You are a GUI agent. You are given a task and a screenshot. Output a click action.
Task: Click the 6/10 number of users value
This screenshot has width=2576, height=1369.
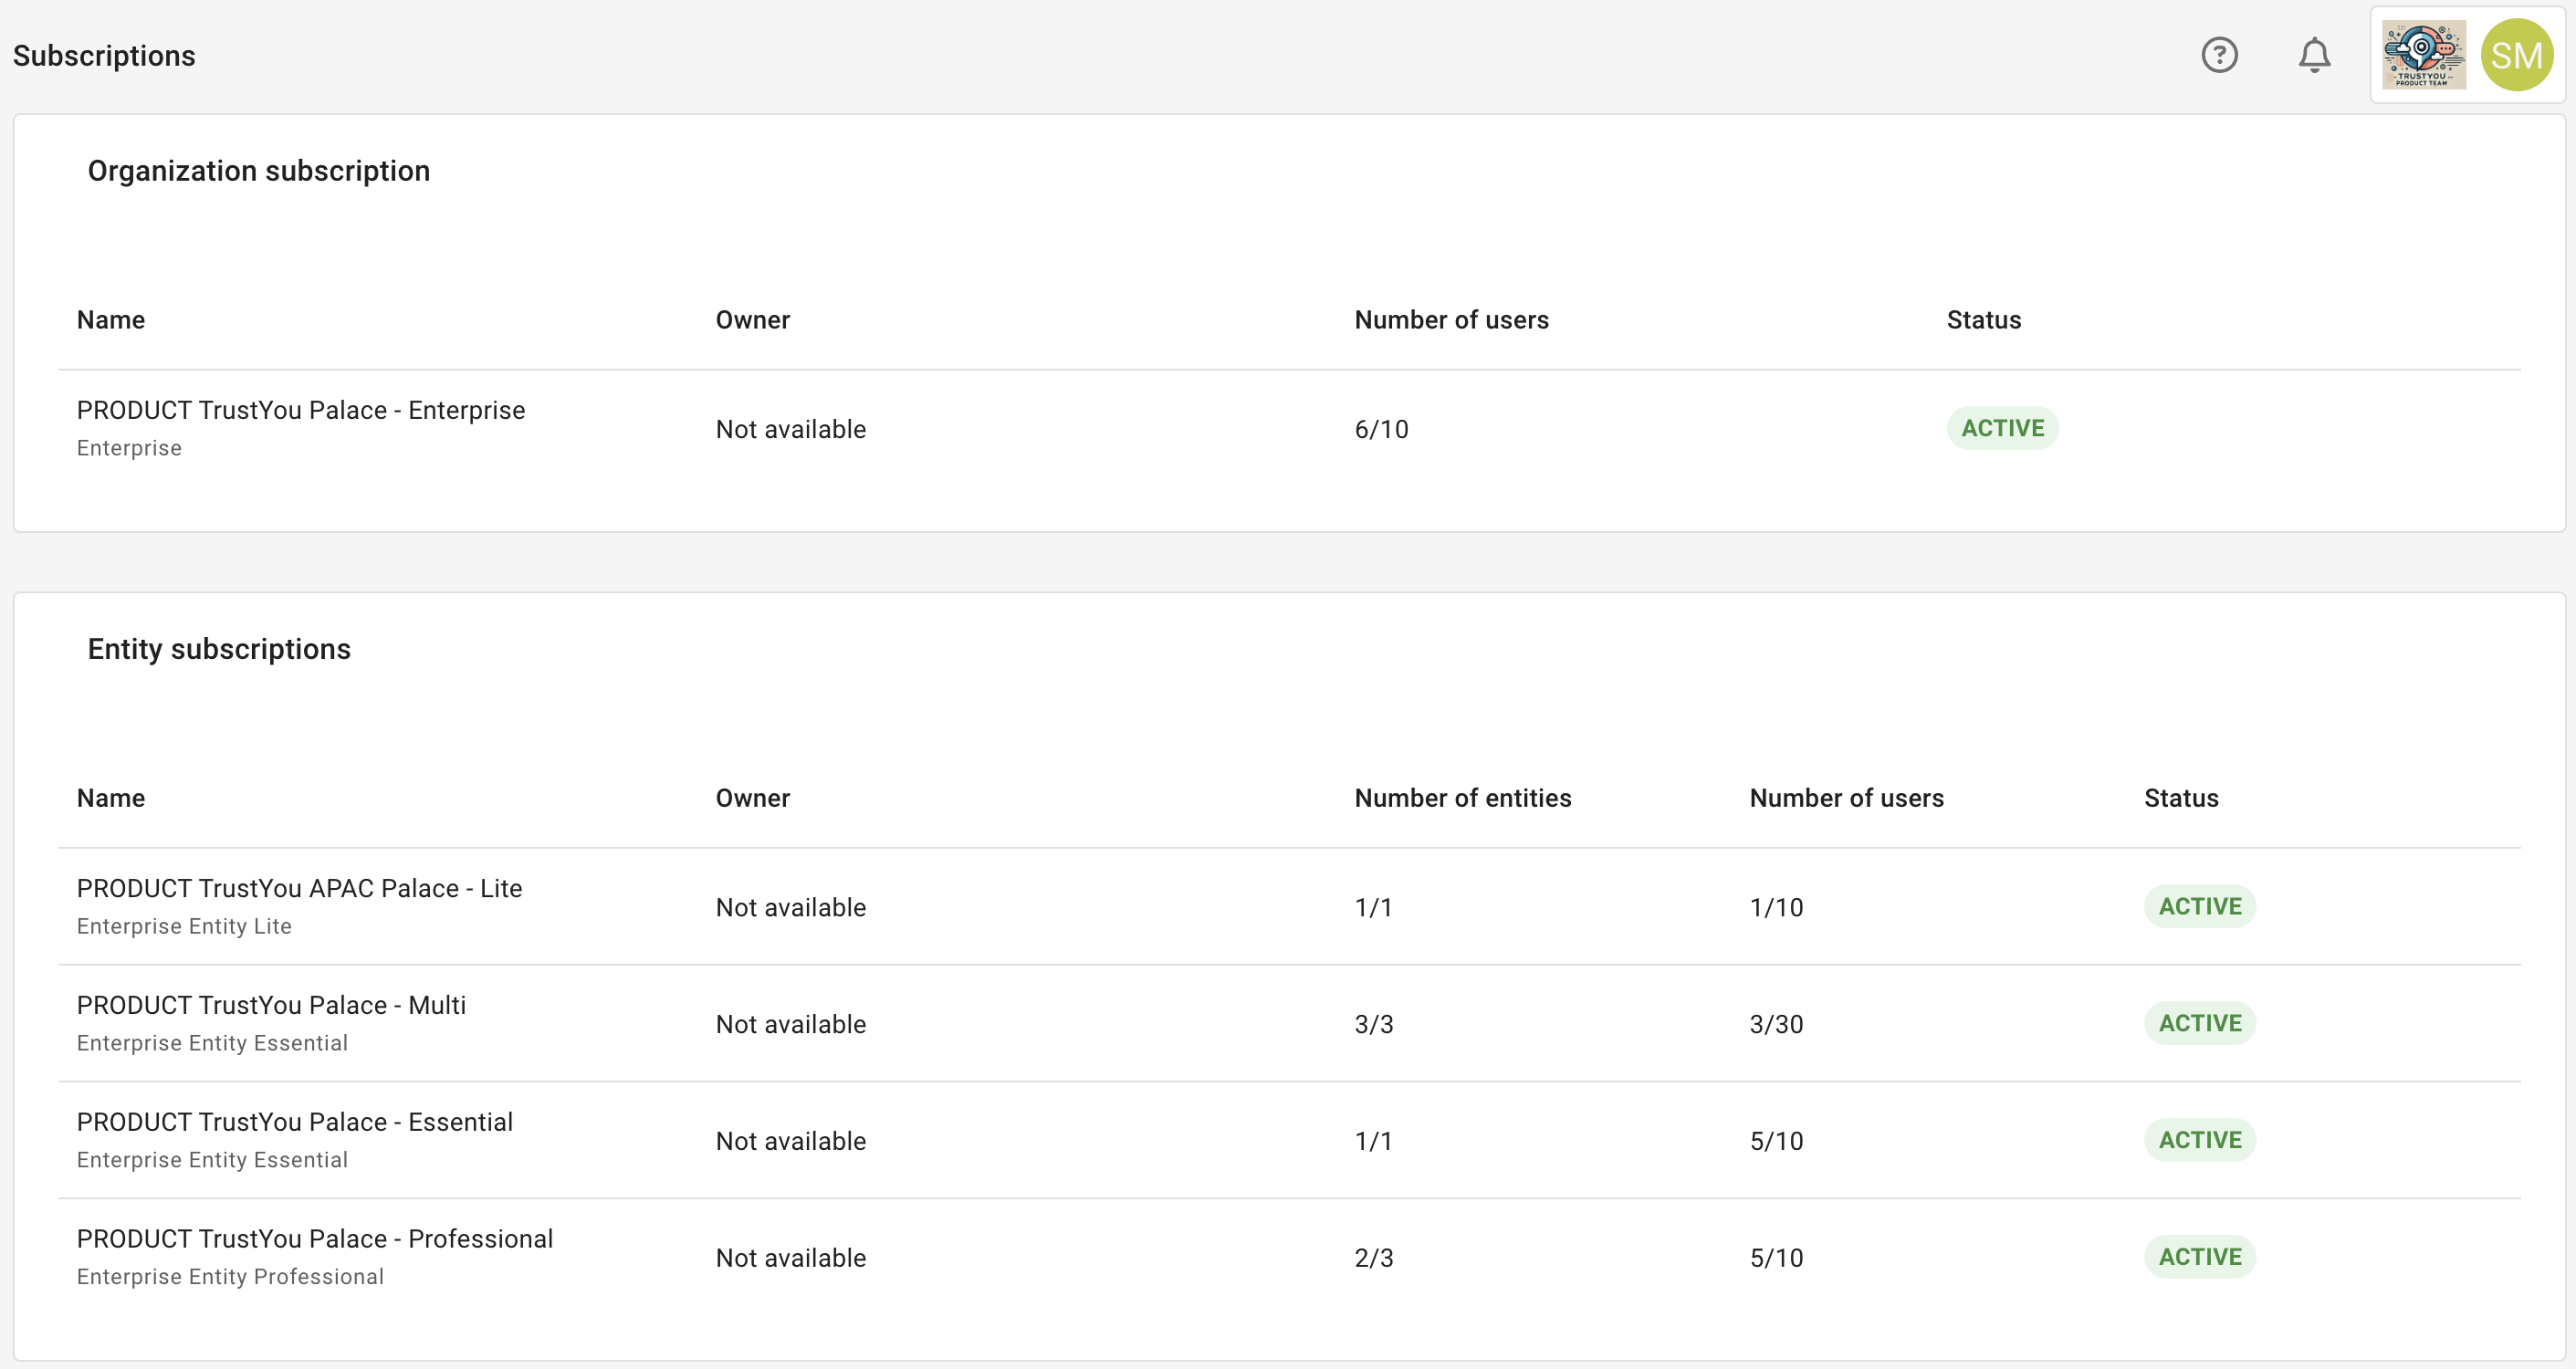click(x=1381, y=429)
